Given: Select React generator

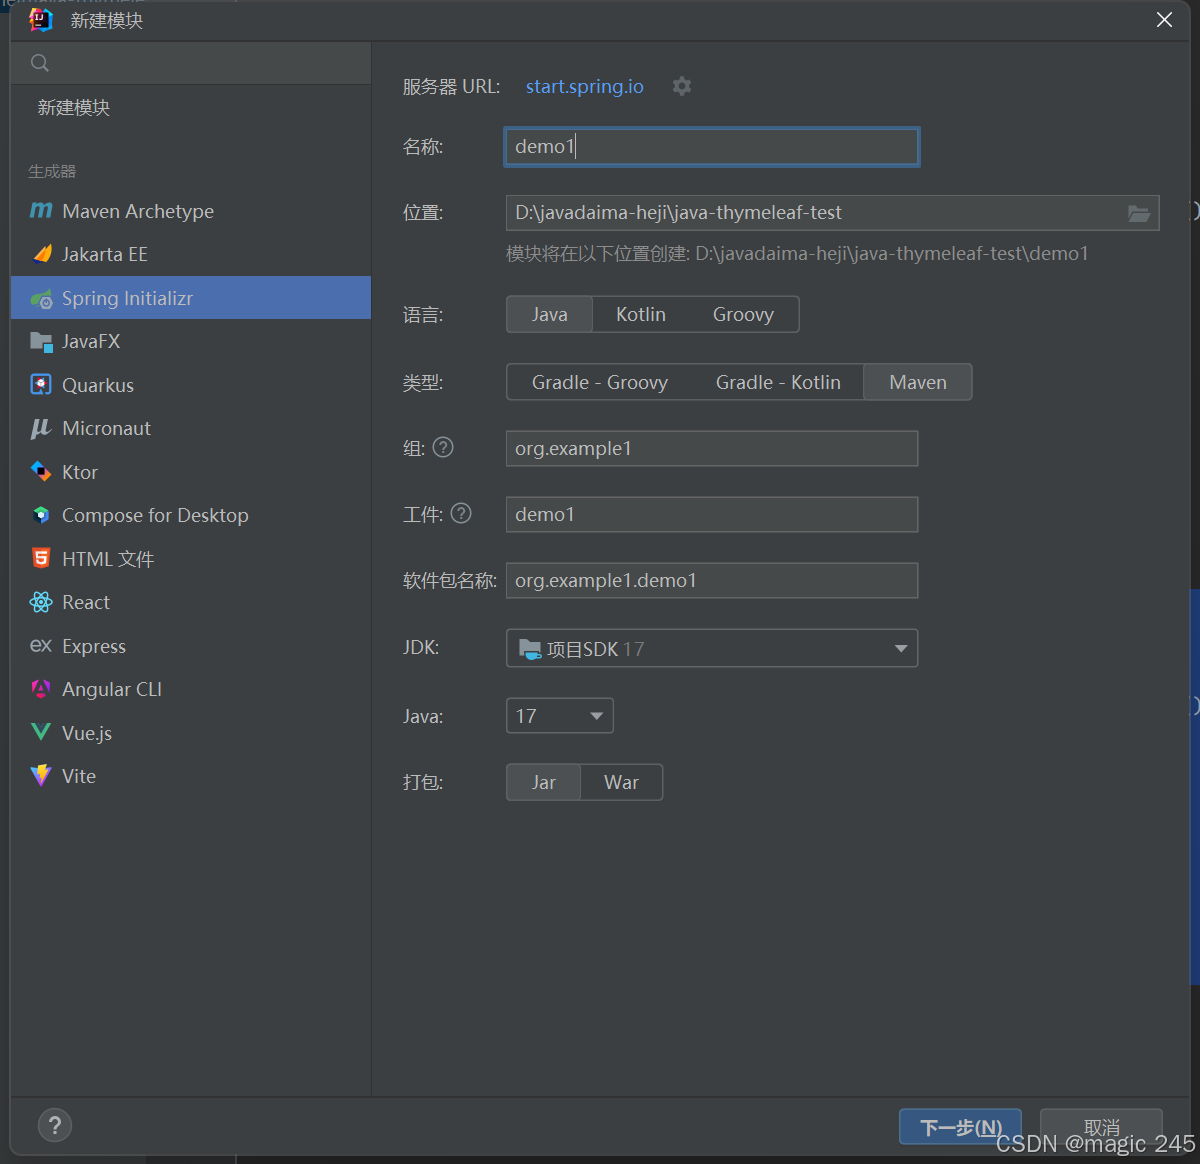Looking at the screenshot, I should (x=191, y=602).
